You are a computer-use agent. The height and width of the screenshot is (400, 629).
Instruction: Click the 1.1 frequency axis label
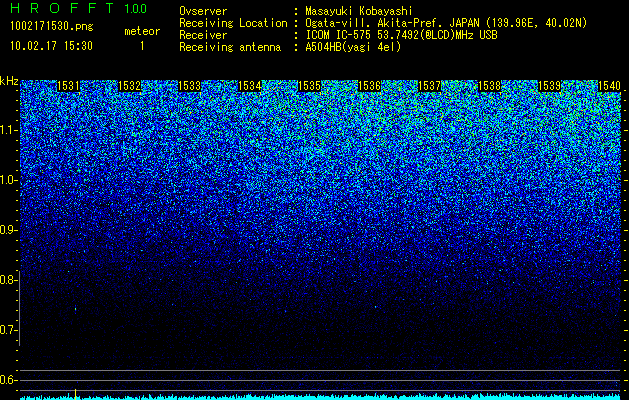coord(8,130)
